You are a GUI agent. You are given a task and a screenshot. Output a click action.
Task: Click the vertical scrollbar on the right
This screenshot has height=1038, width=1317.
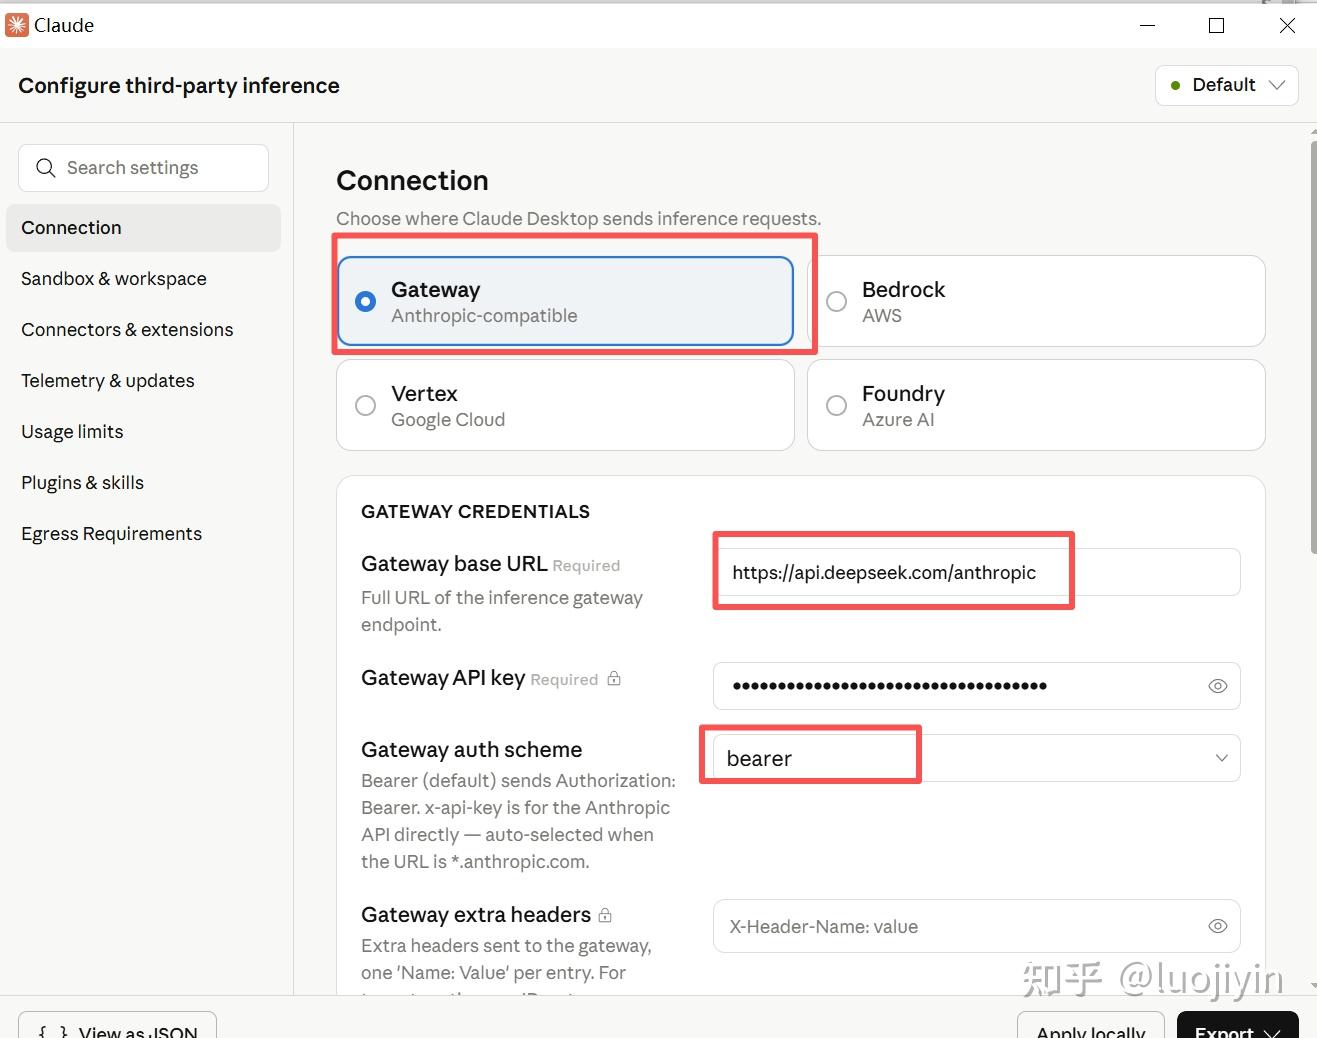point(1313,347)
